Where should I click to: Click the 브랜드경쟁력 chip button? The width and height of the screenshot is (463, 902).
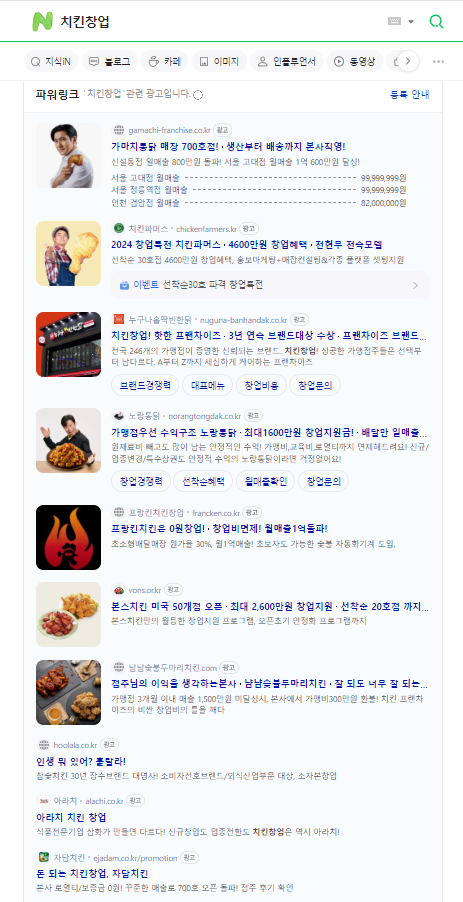145,385
